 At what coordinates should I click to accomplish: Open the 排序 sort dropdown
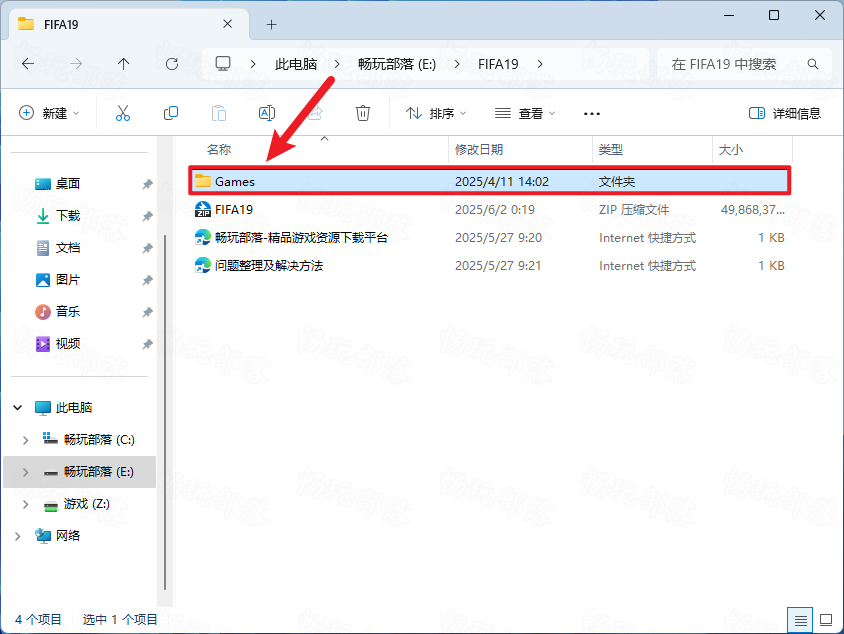(x=435, y=113)
